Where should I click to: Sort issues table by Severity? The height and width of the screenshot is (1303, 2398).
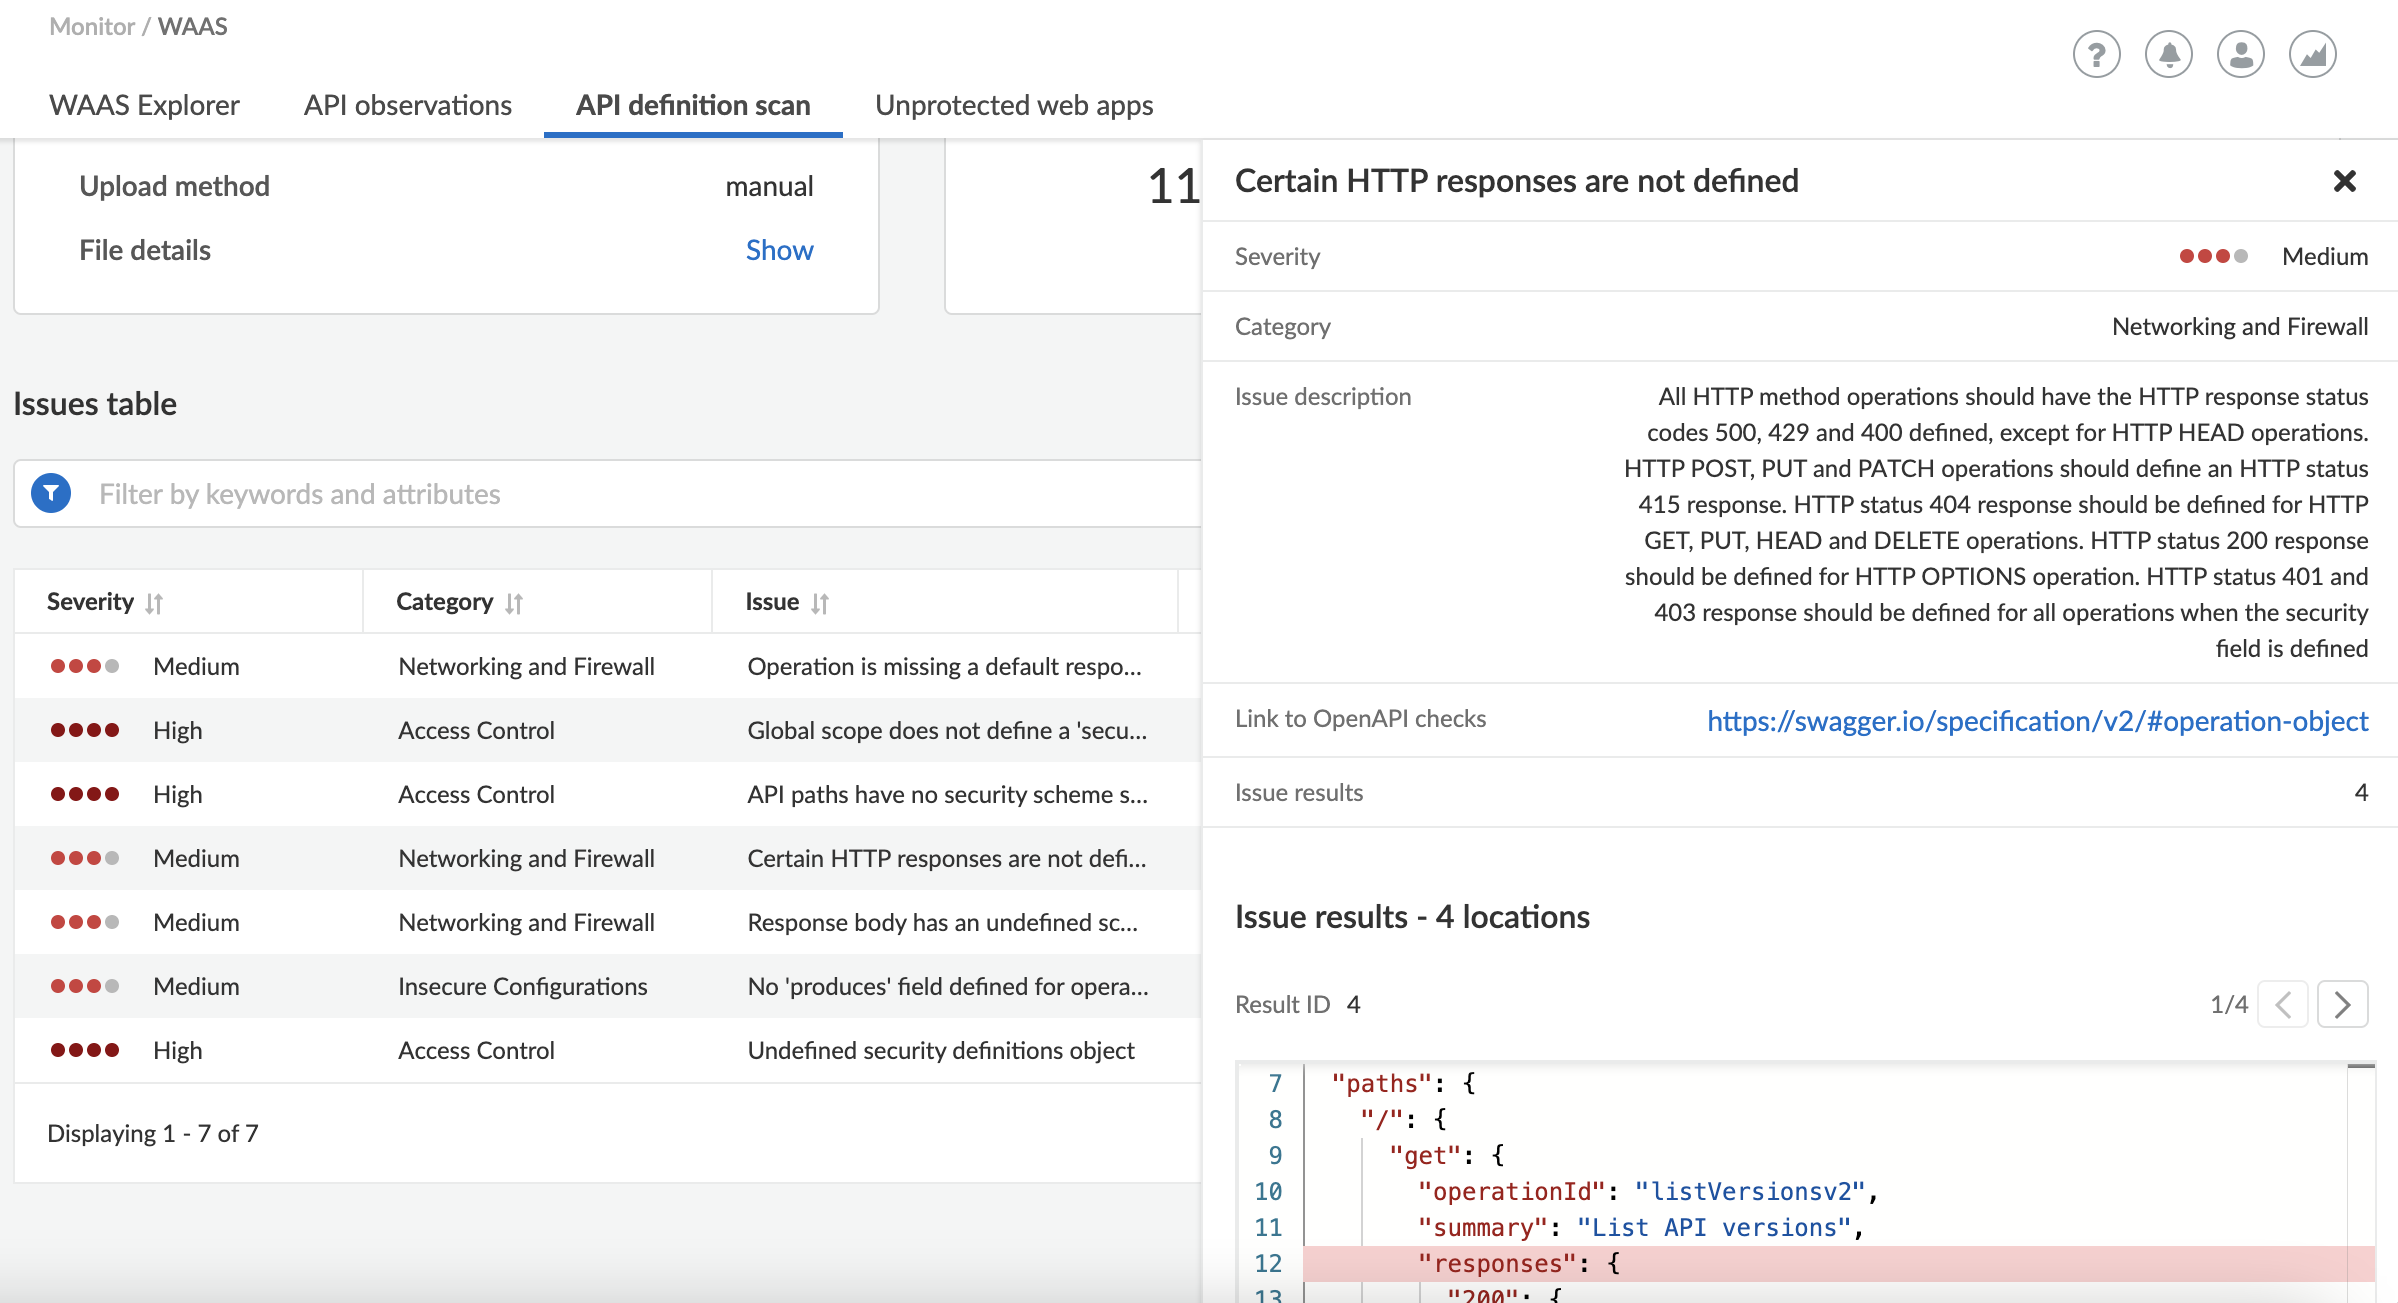154,603
